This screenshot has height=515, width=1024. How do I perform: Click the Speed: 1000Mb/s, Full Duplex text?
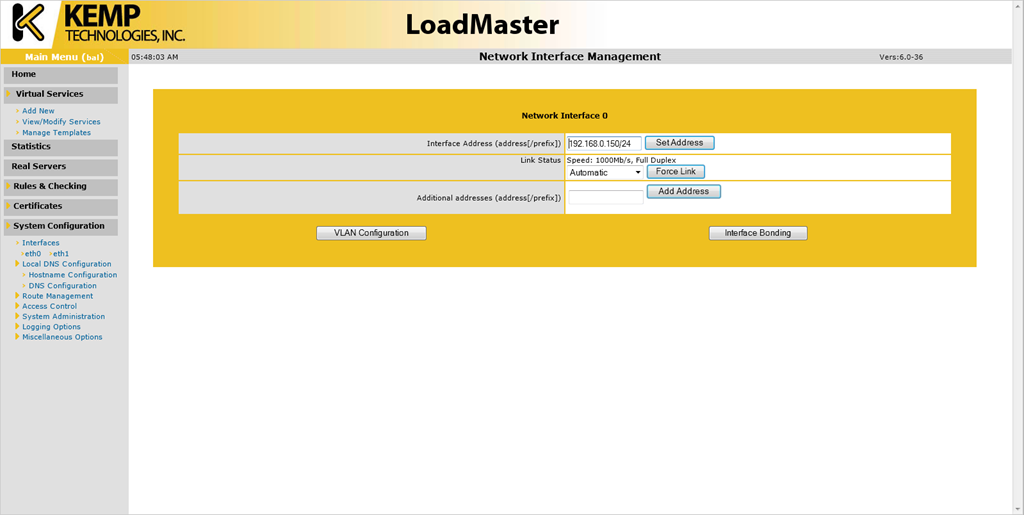coord(621,160)
